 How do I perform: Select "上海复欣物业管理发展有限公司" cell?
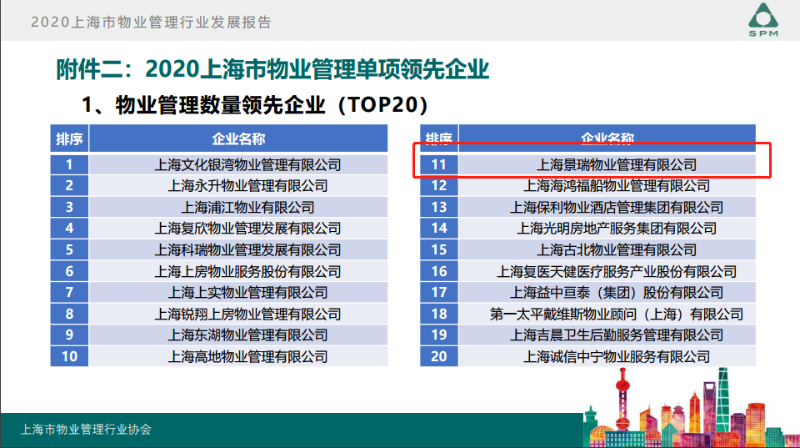pyautogui.click(x=238, y=228)
